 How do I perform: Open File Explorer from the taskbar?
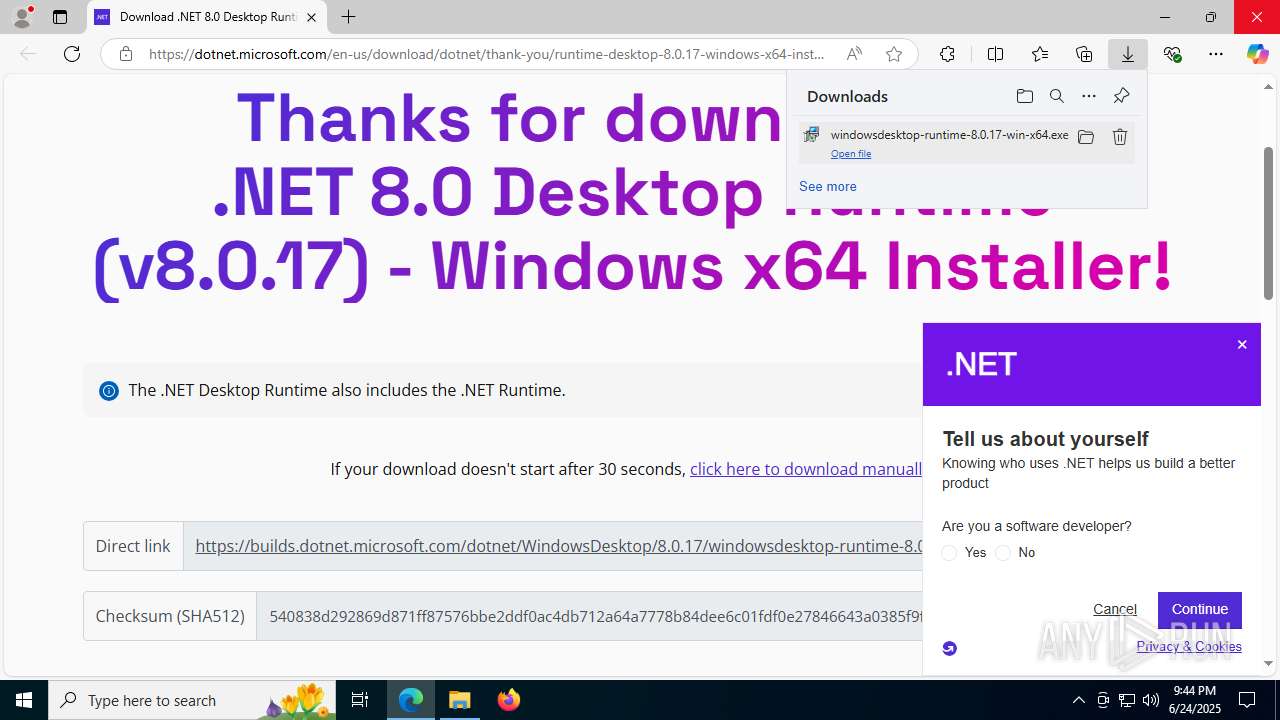coord(459,700)
